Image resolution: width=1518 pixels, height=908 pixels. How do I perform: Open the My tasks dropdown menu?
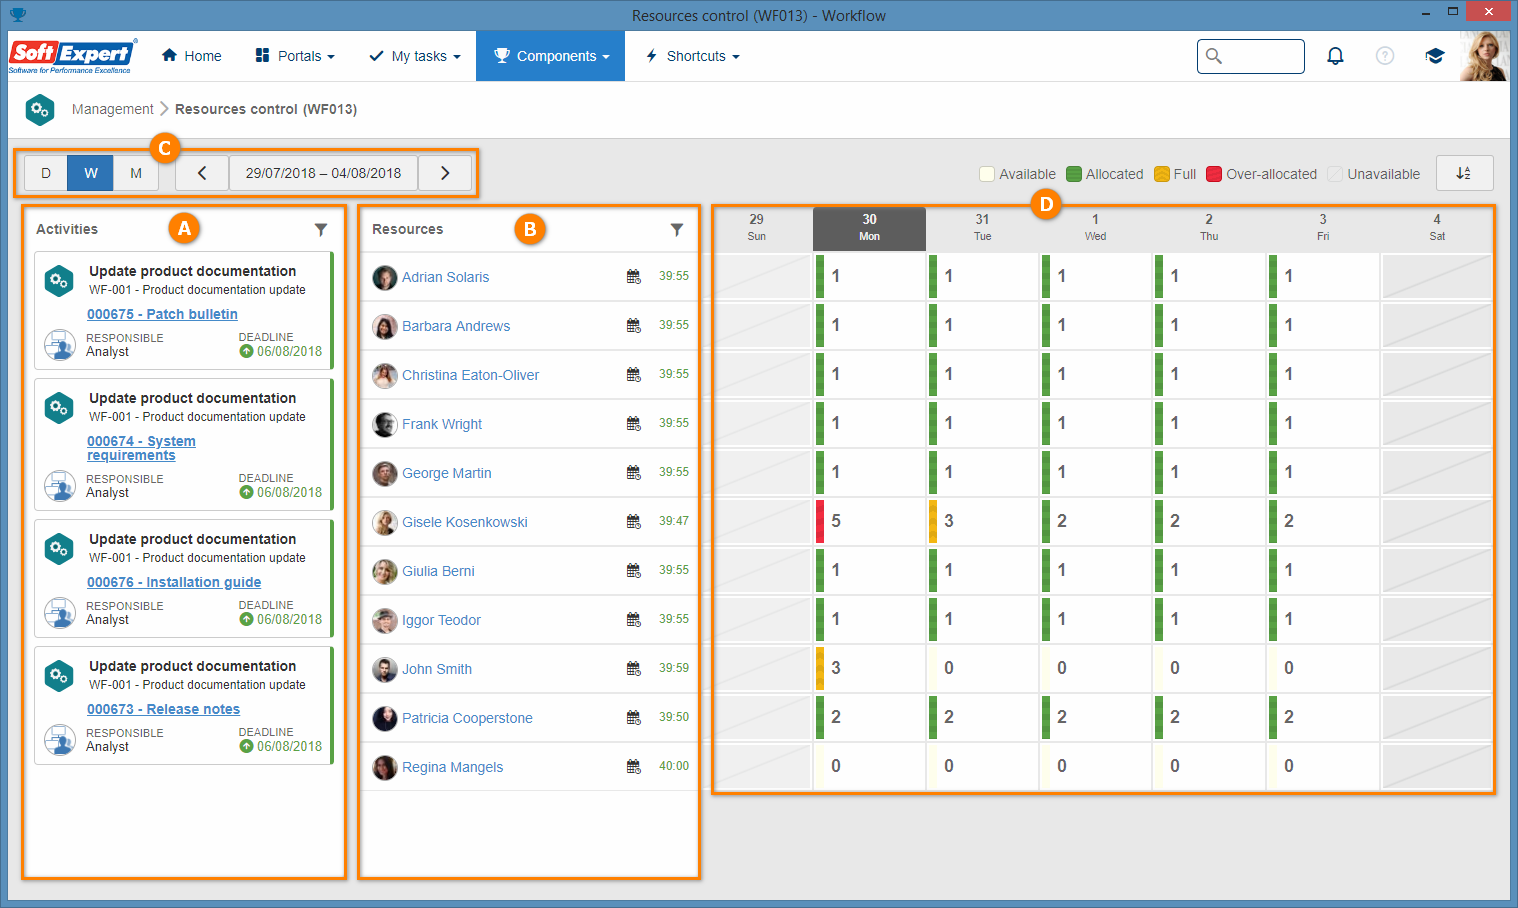click(x=415, y=56)
